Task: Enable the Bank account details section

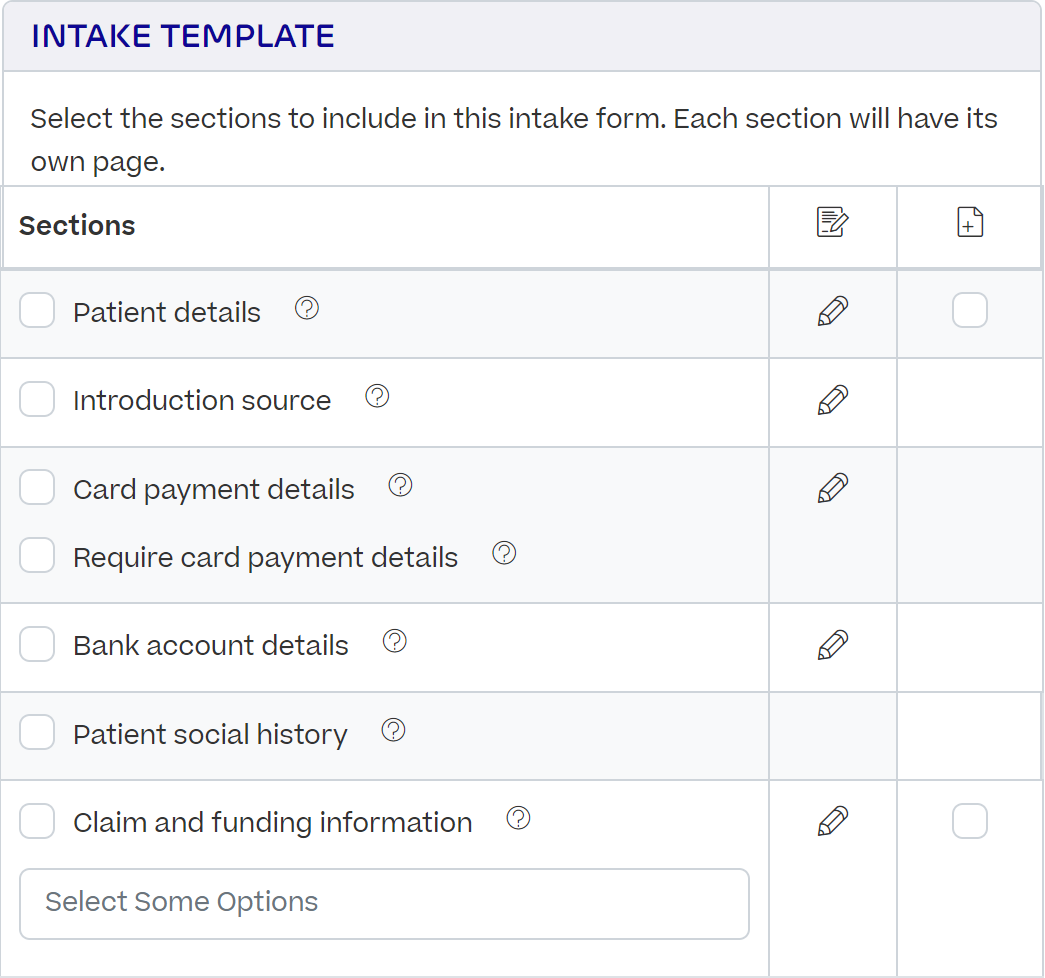Action: click(x=37, y=644)
